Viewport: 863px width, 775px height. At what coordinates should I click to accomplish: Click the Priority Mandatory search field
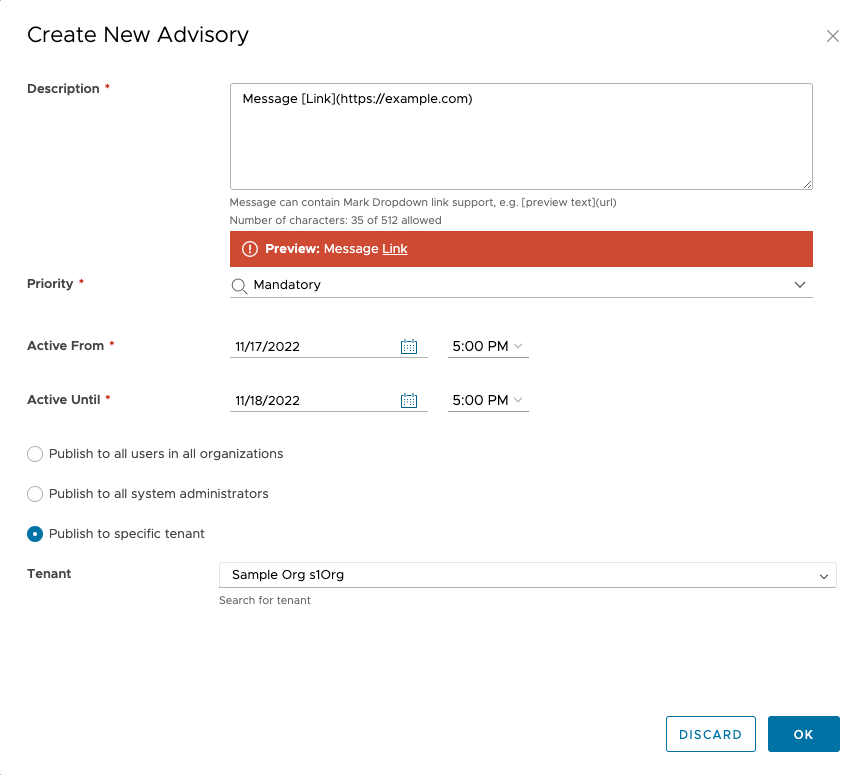click(500, 285)
